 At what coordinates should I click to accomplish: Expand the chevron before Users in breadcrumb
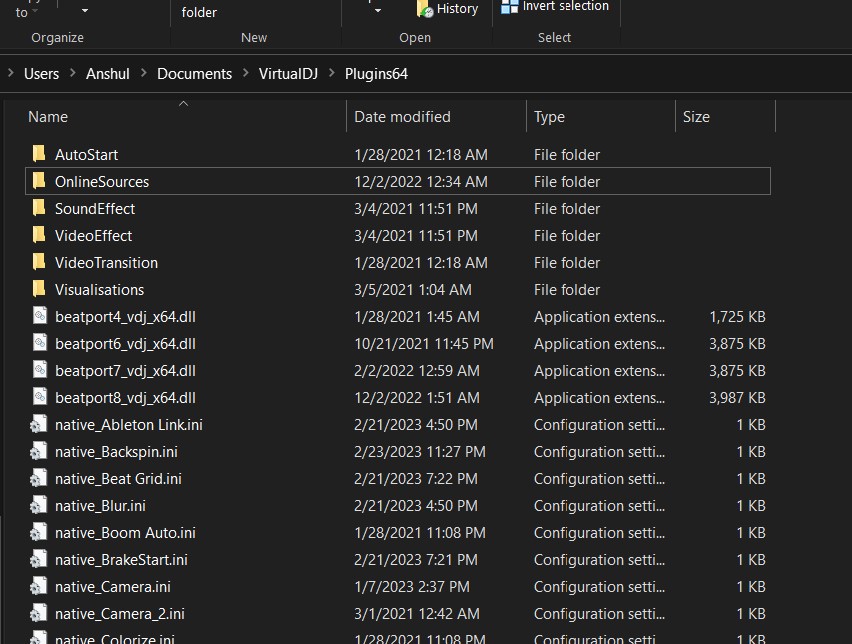coord(10,73)
